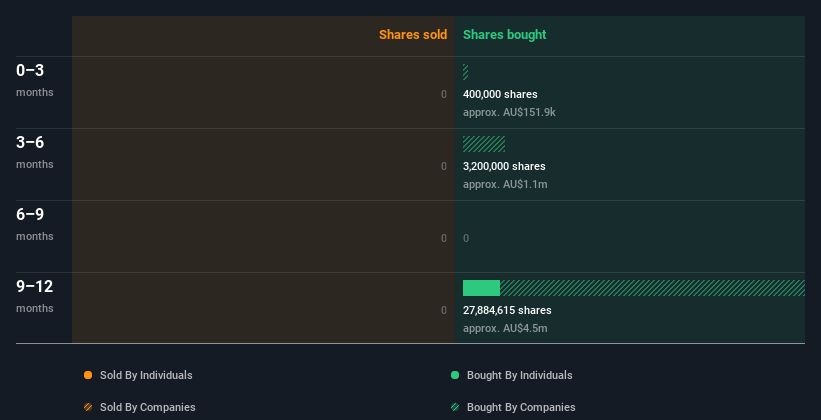821x420 pixels.
Task: Click the solid green bar in 9–12 months
Action: pyautogui.click(x=481, y=288)
